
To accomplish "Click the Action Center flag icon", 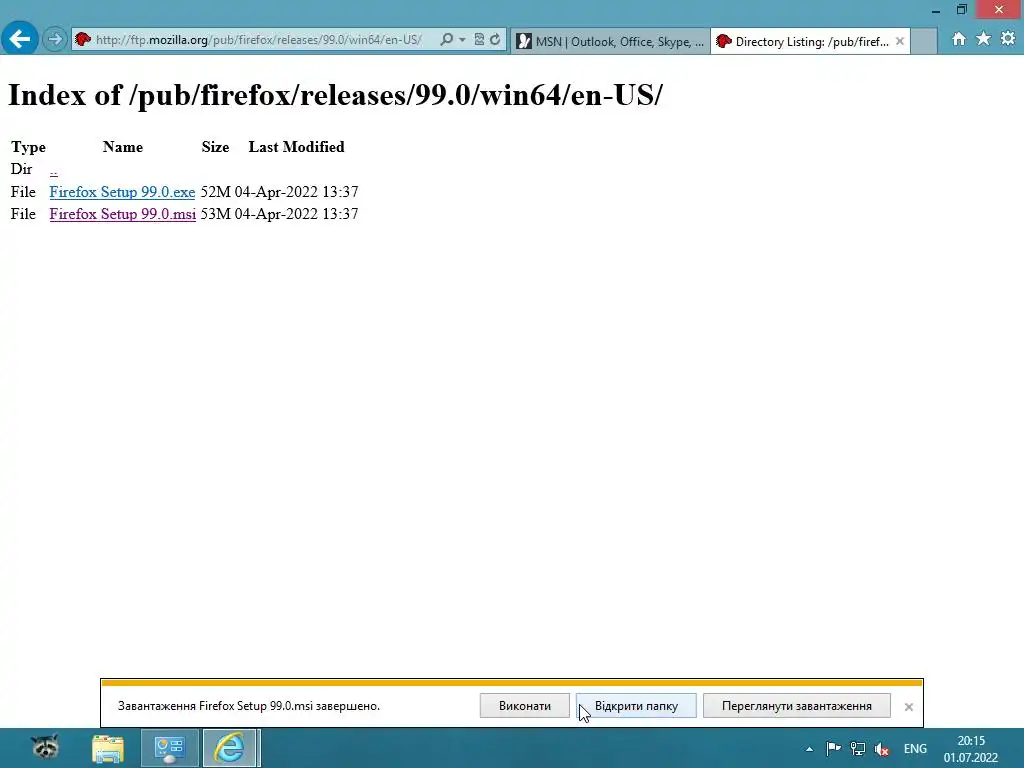I will coord(833,748).
